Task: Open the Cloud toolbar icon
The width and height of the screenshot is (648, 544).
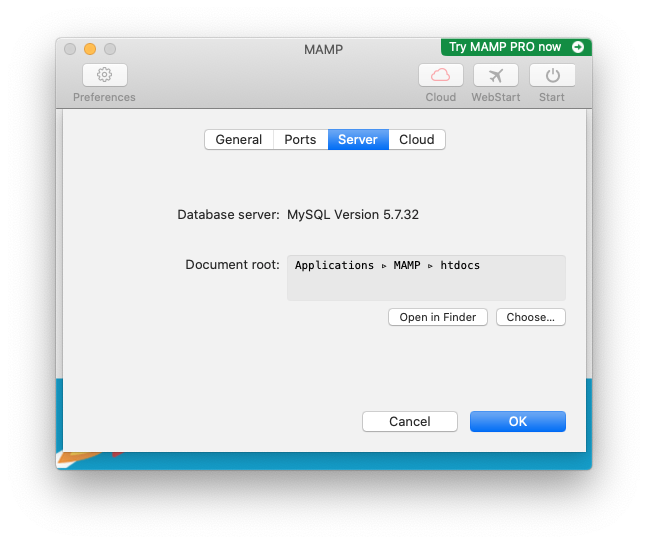Action: coord(440,75)
